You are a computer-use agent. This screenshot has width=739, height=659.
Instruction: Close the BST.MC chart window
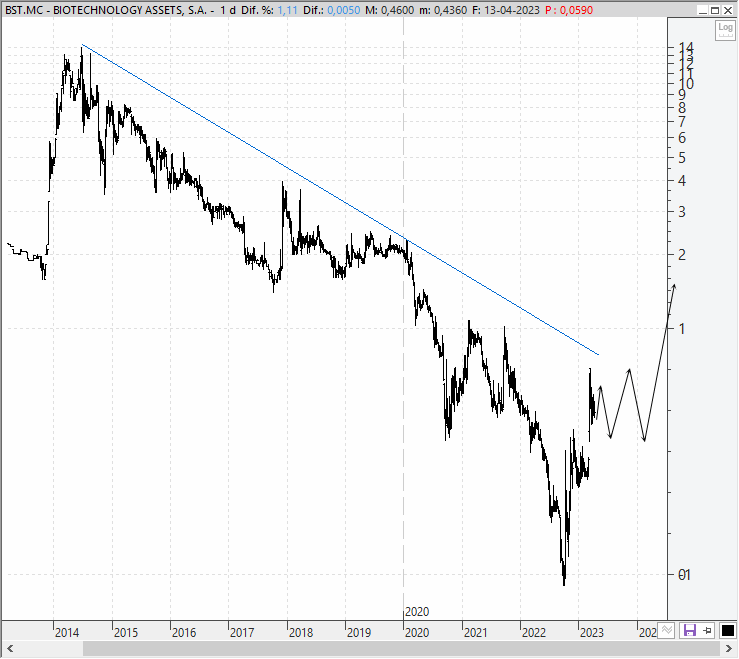(728, 10)
